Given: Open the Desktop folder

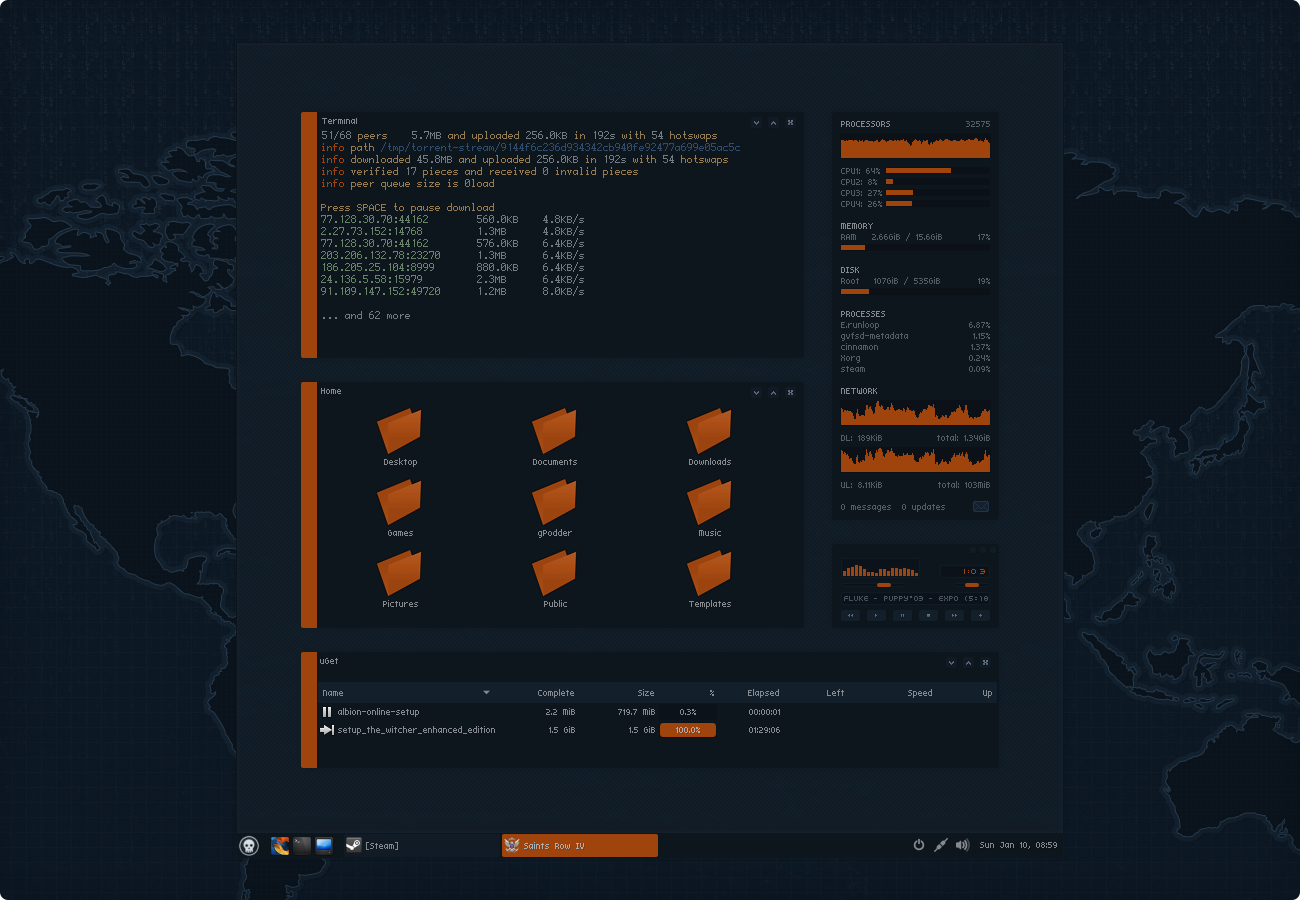Looking at the screenshot, I should click(400, 438).
